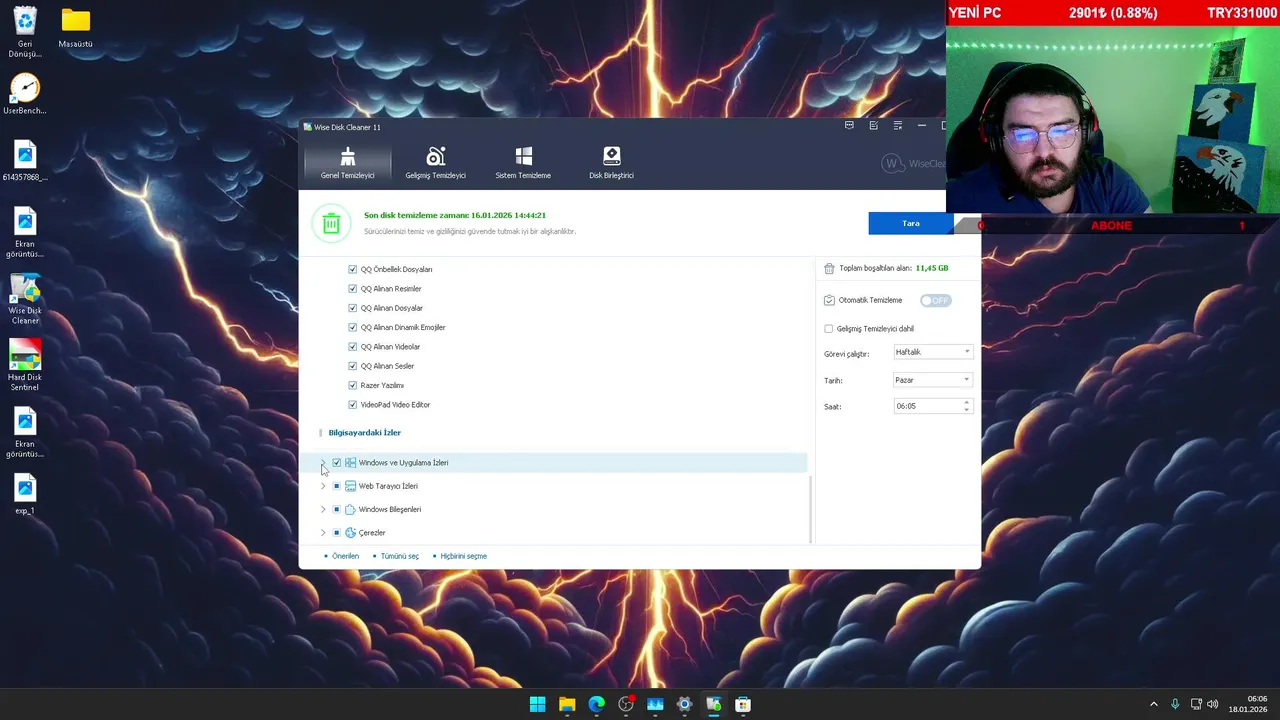Screen dimensions: 1280x720
Task: Increase Saat time with up arrow
Action: pyautogui.click(x=966, y=403)
